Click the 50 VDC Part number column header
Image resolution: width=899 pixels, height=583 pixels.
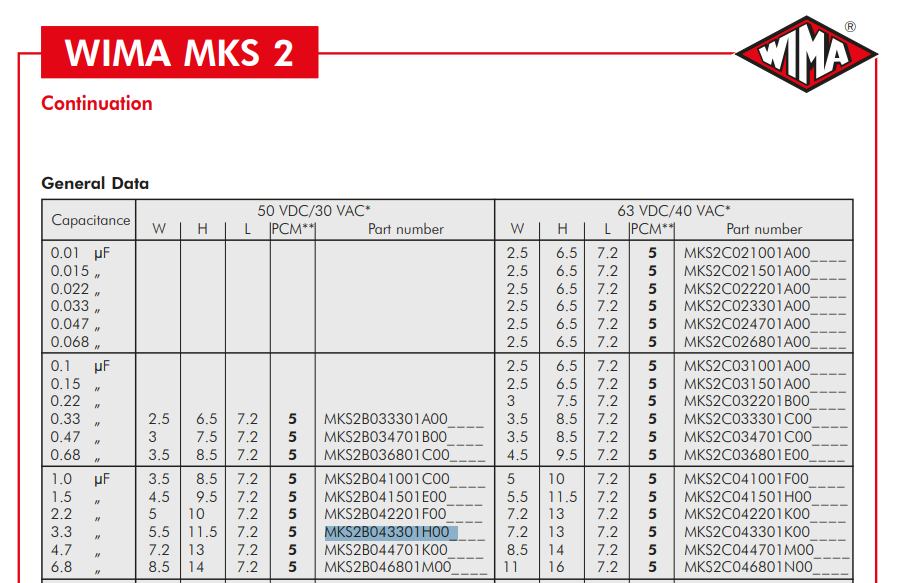point(406,229)
